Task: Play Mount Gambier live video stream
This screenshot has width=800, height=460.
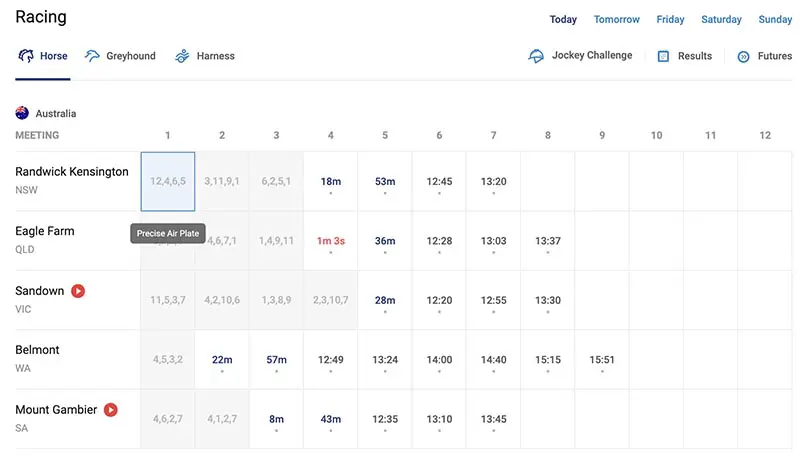Action: click(x=111, y=410)
